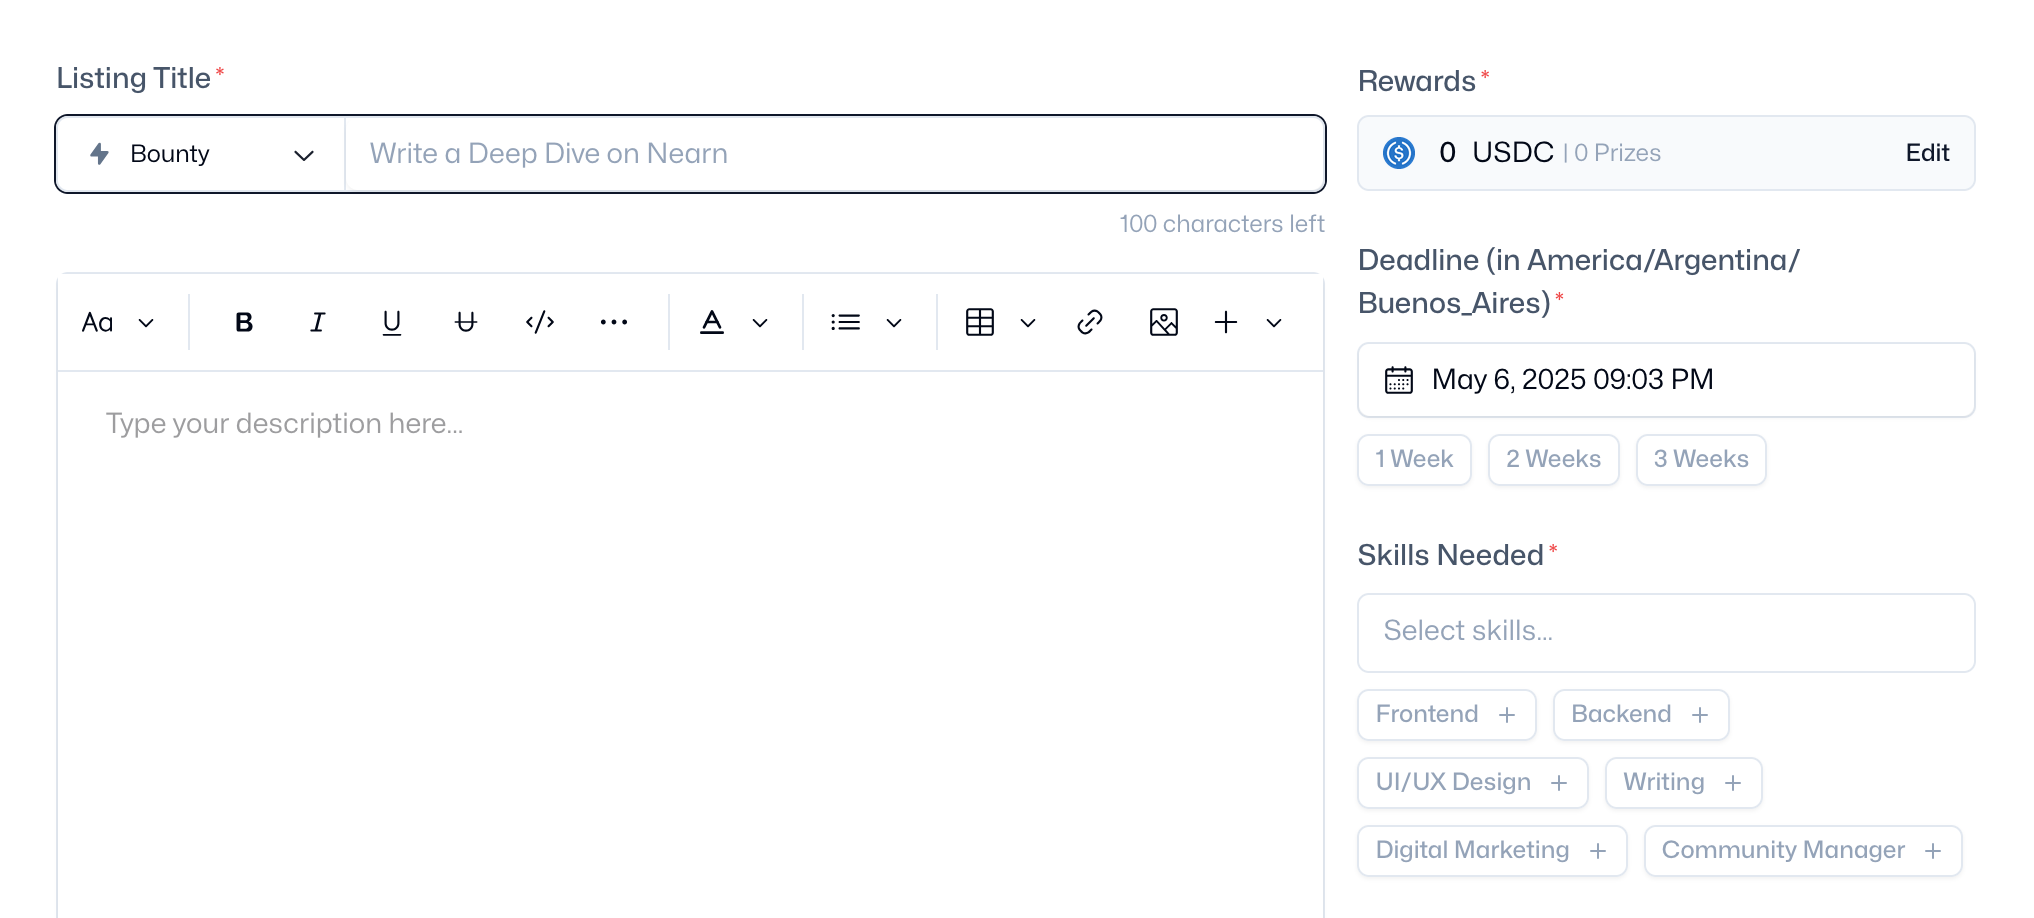This screenshot has height=918, width=2034.
Task: Click the Aa text style icon
Action: pyautogui.click(x=97, y=322)
